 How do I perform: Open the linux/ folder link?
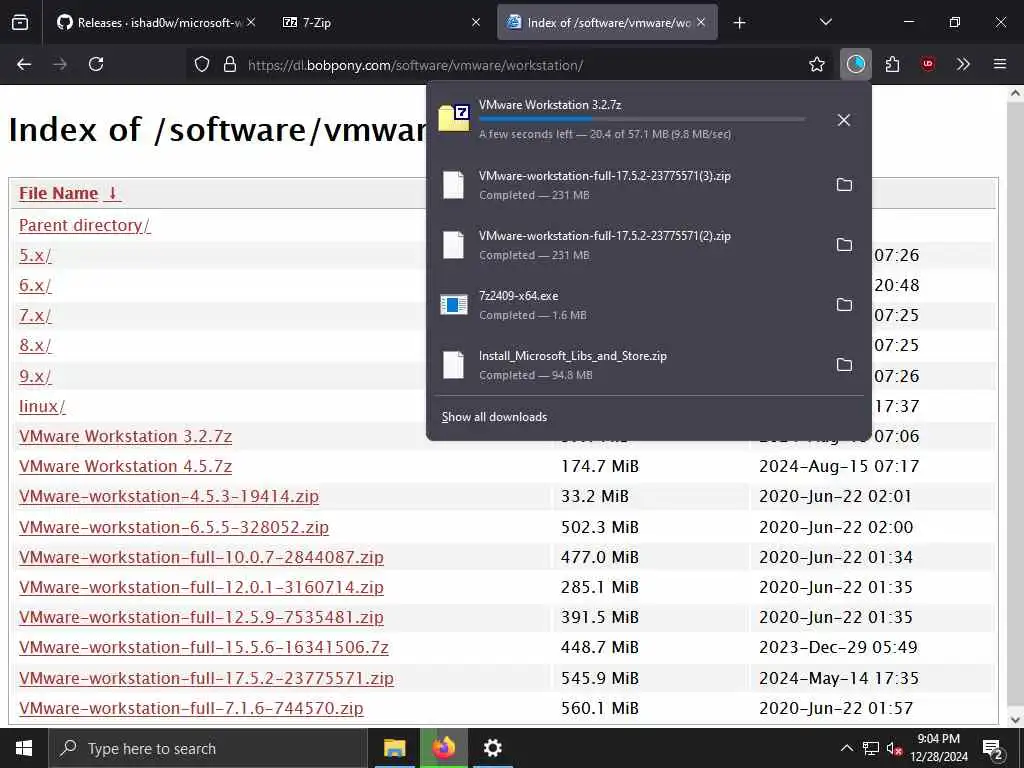pyautogui.click(x=42, y=406)
